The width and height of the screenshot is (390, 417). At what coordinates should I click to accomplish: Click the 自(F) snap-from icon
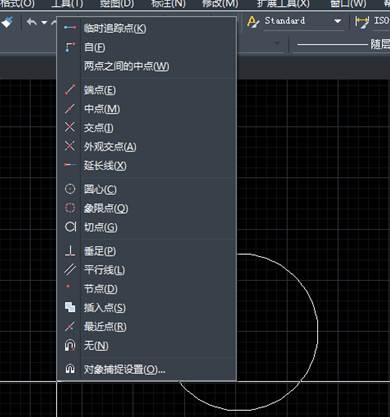click(x=70, y=47)
